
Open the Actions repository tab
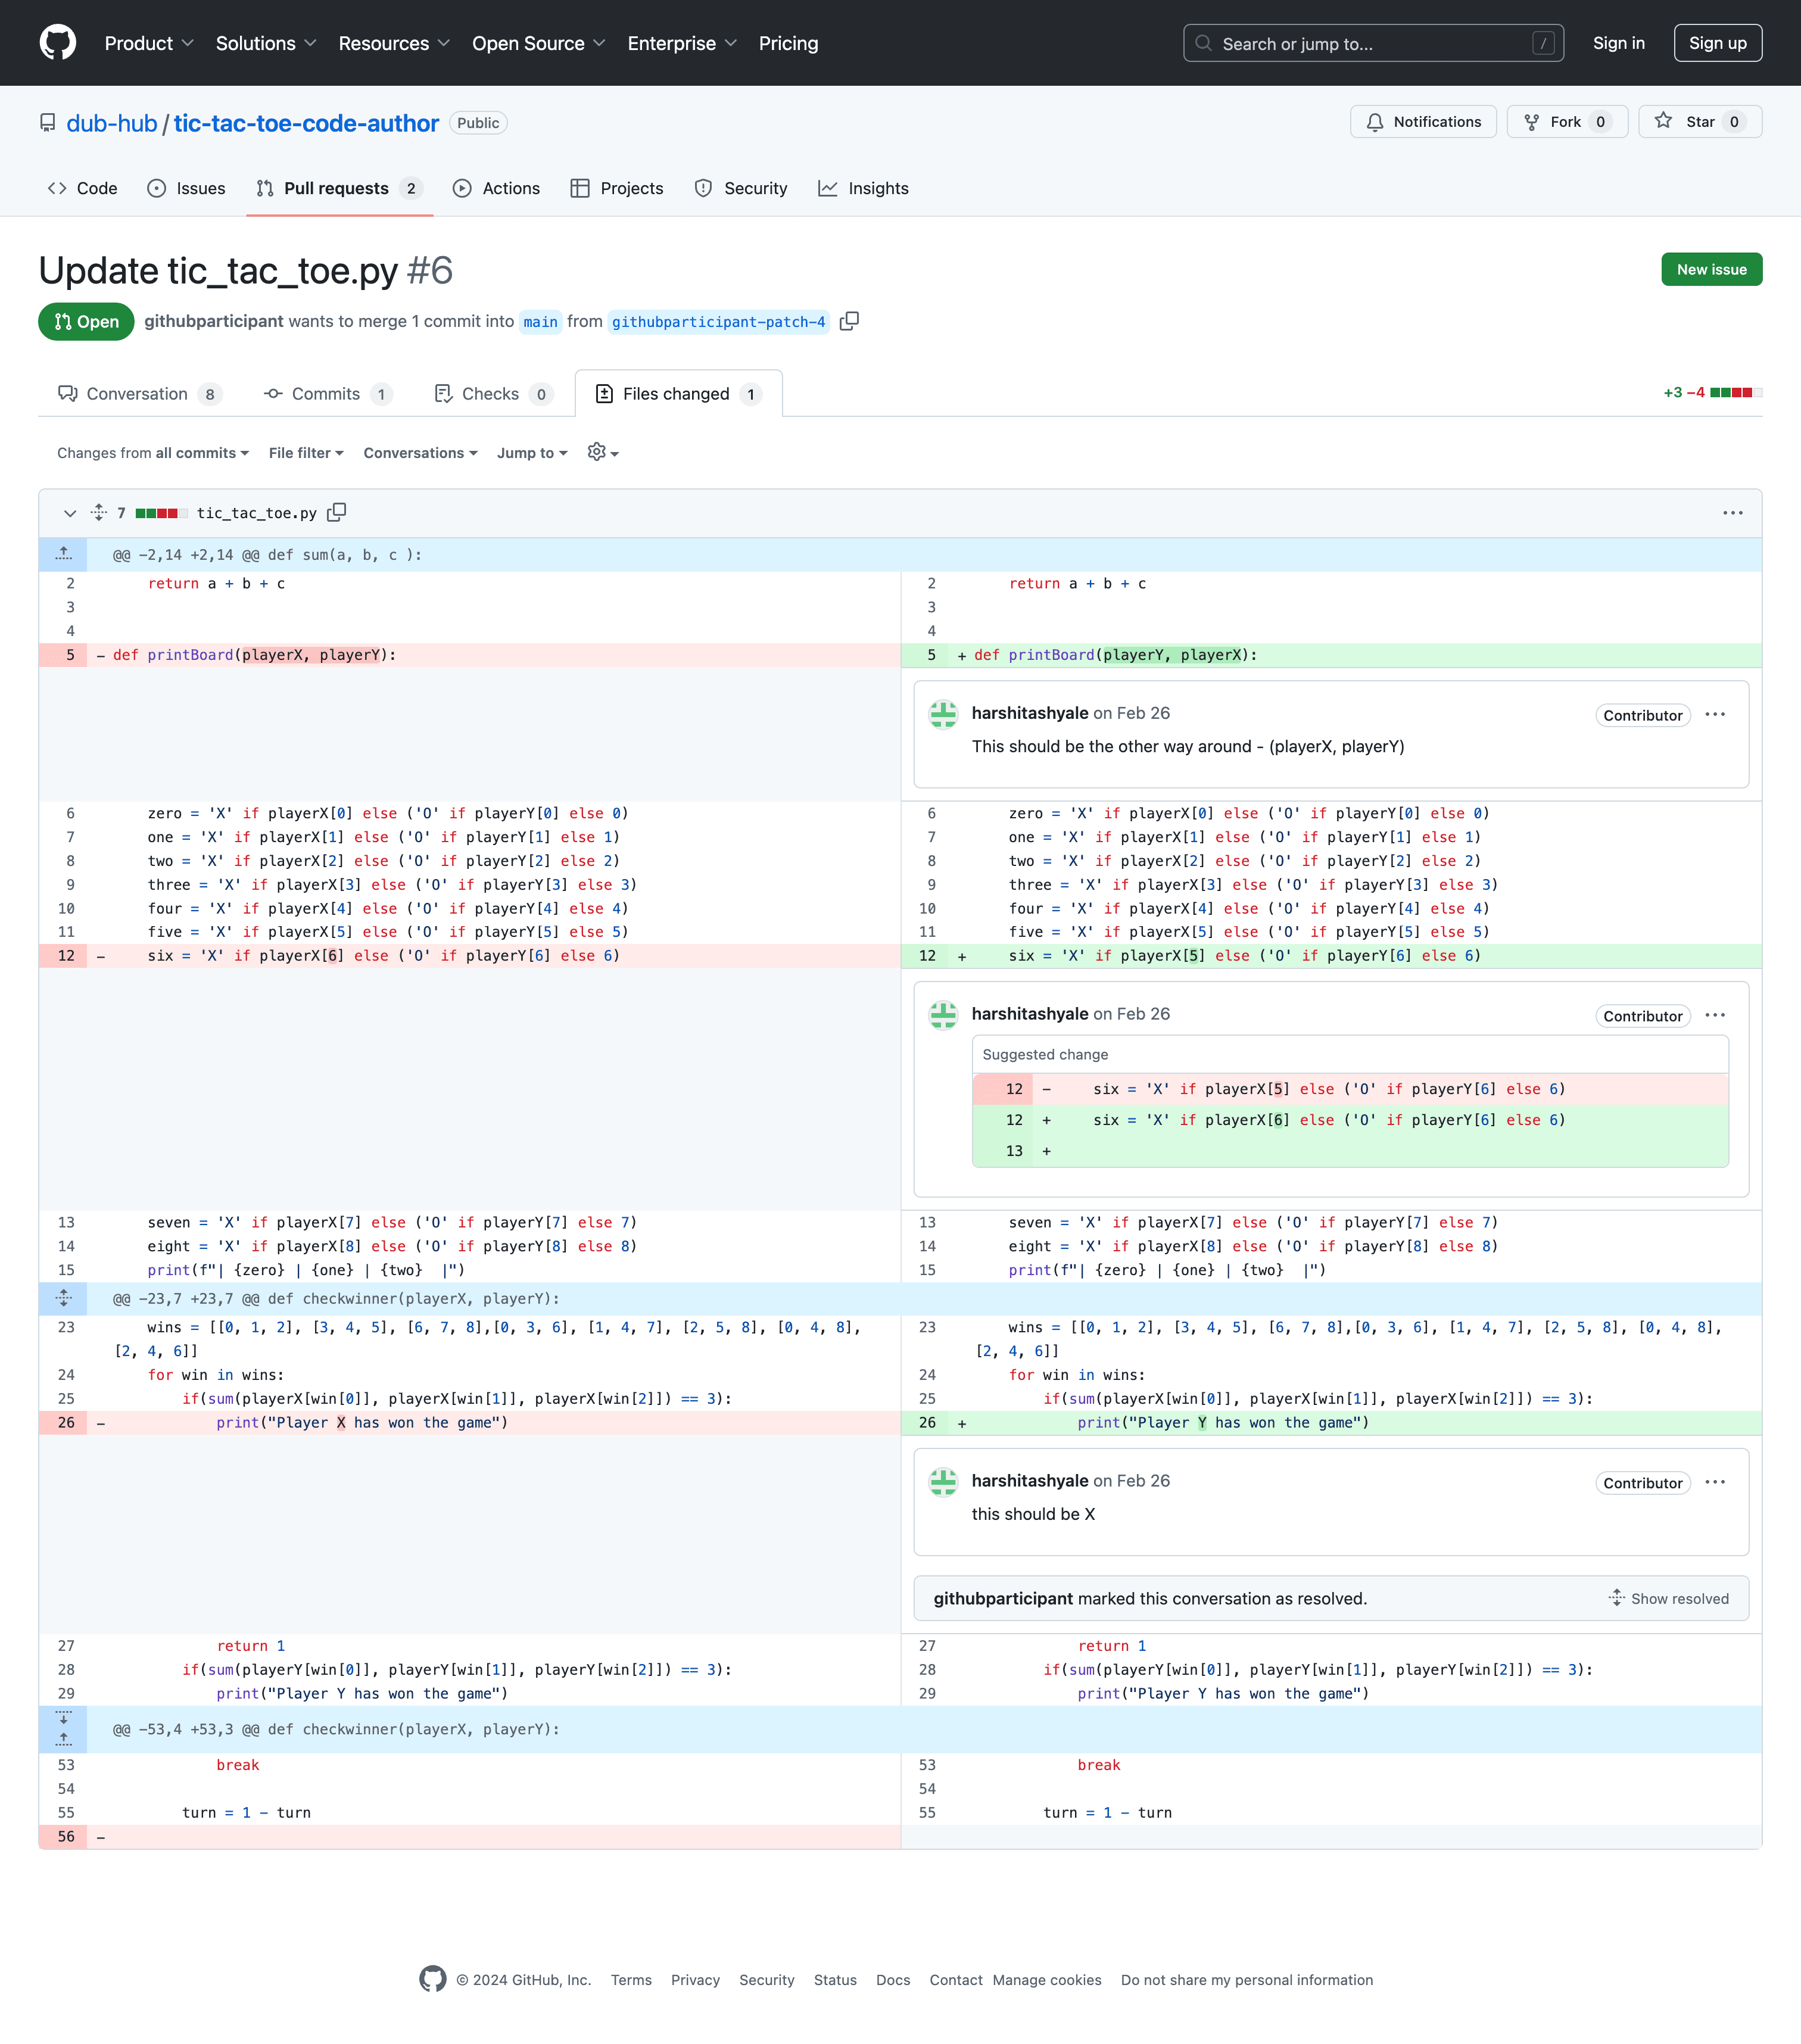click(496, 188)
